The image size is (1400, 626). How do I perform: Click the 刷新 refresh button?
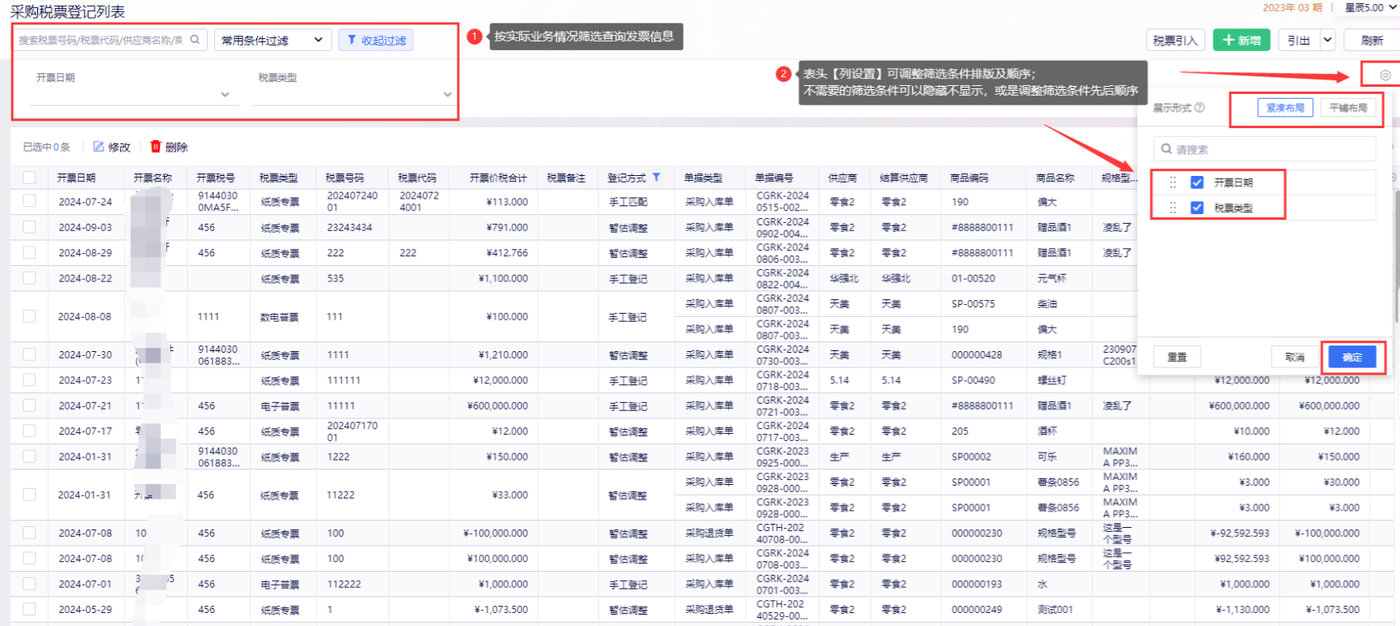click(x=1370, y=40)
